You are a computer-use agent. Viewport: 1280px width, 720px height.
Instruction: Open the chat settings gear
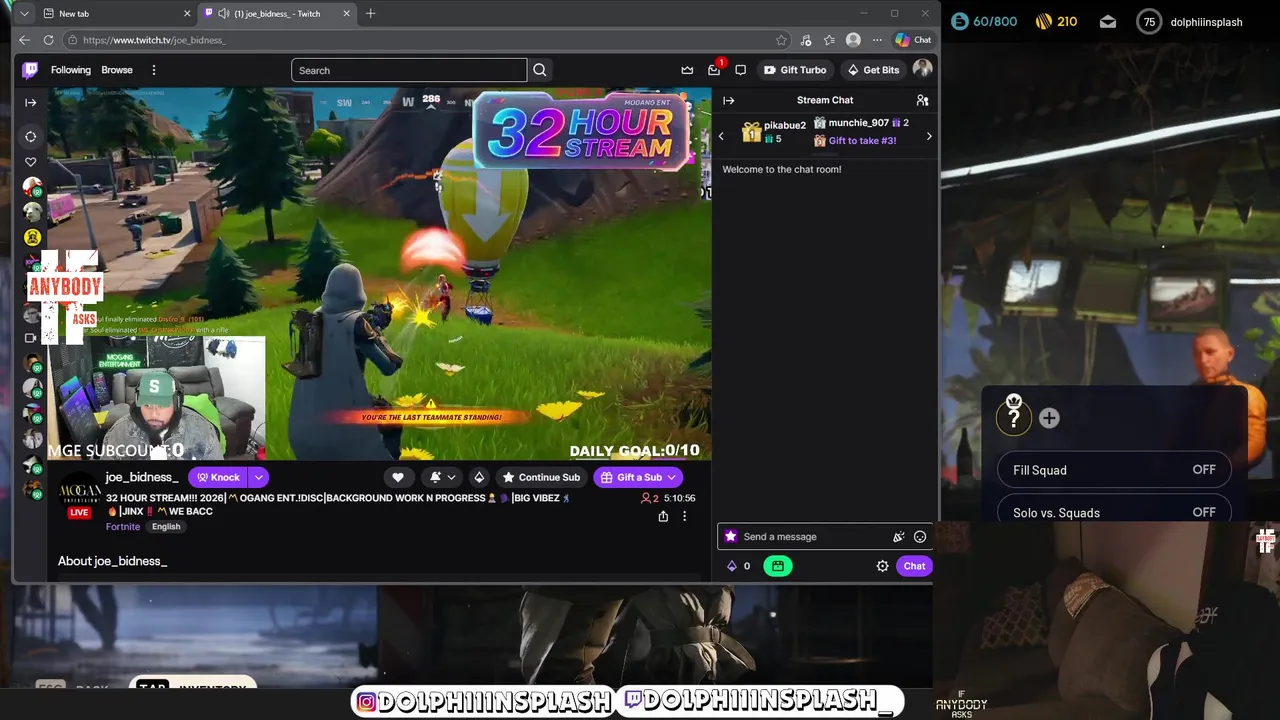tap(882, 566)
